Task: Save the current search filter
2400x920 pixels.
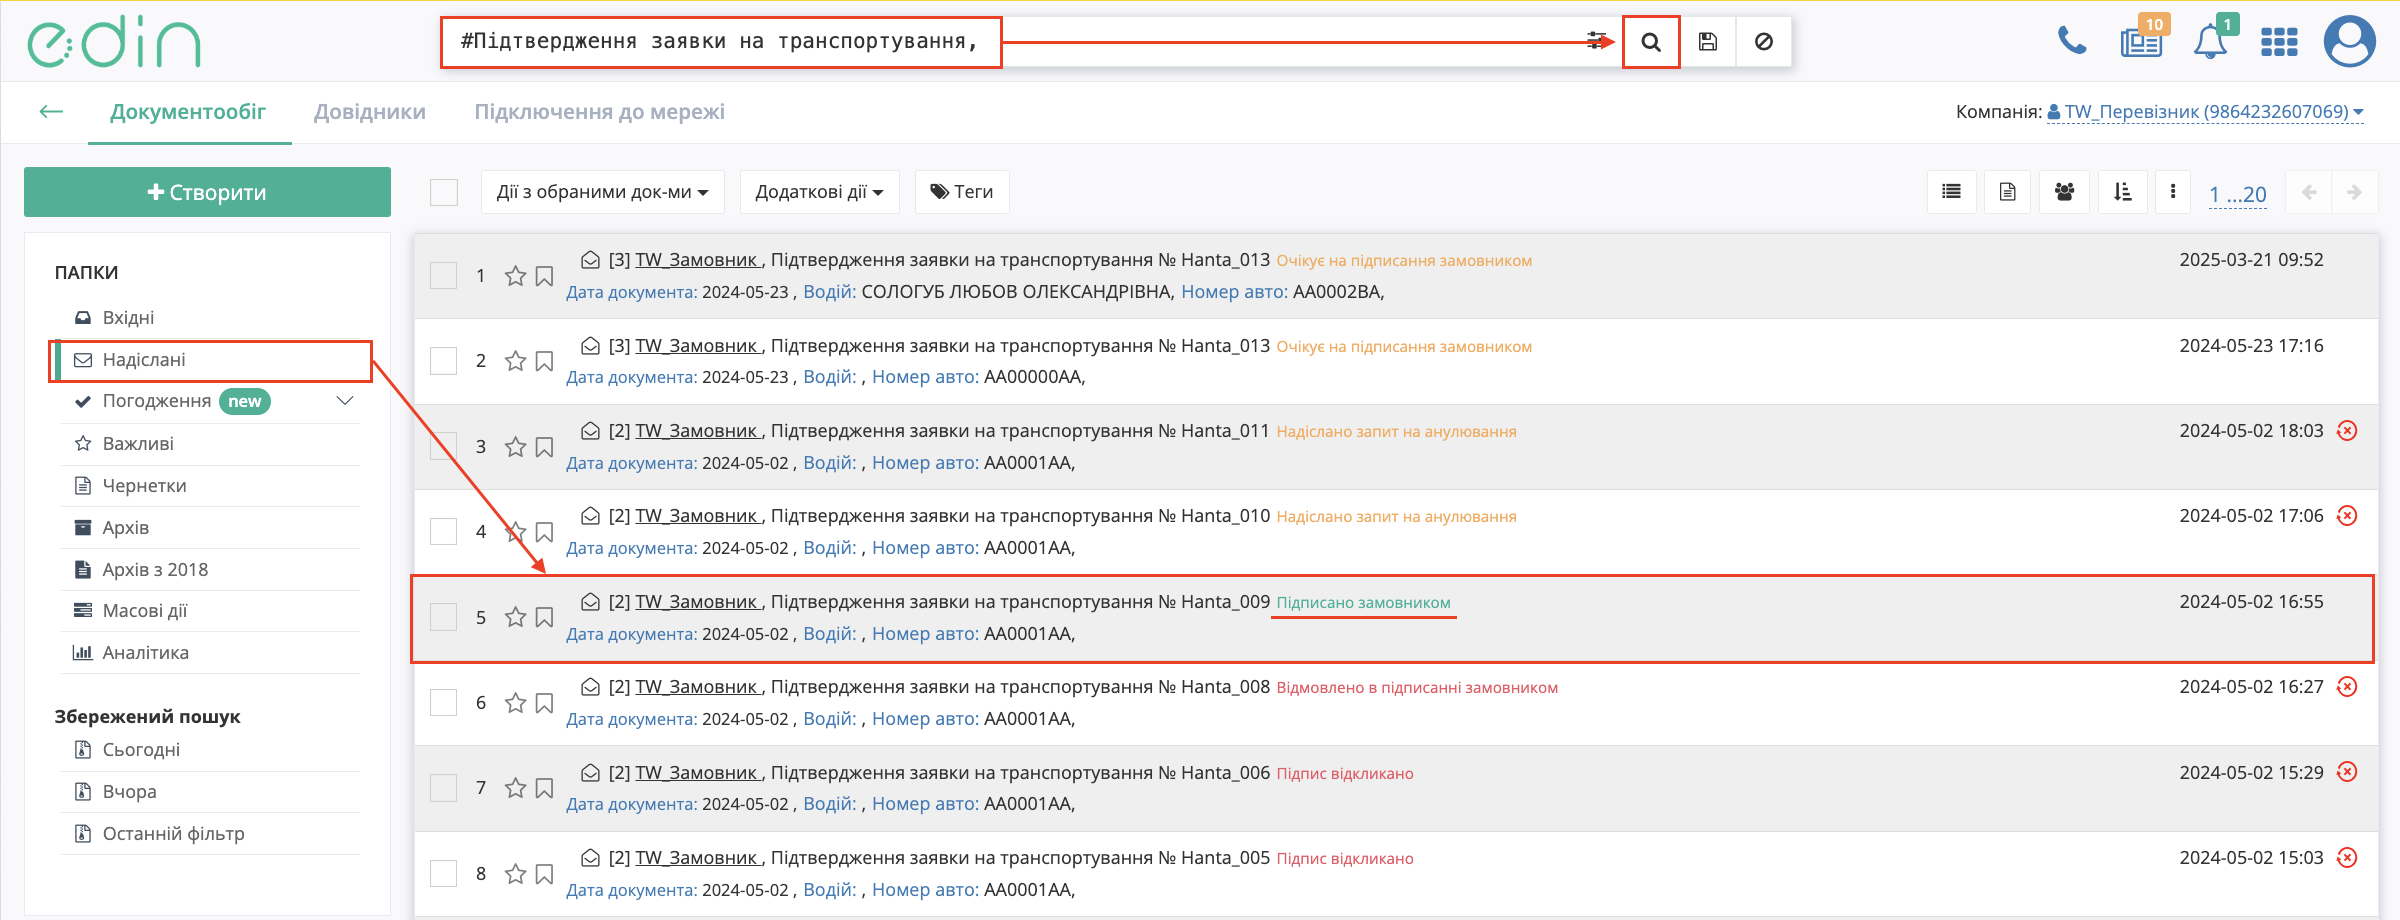Action: coord(1708,42)
